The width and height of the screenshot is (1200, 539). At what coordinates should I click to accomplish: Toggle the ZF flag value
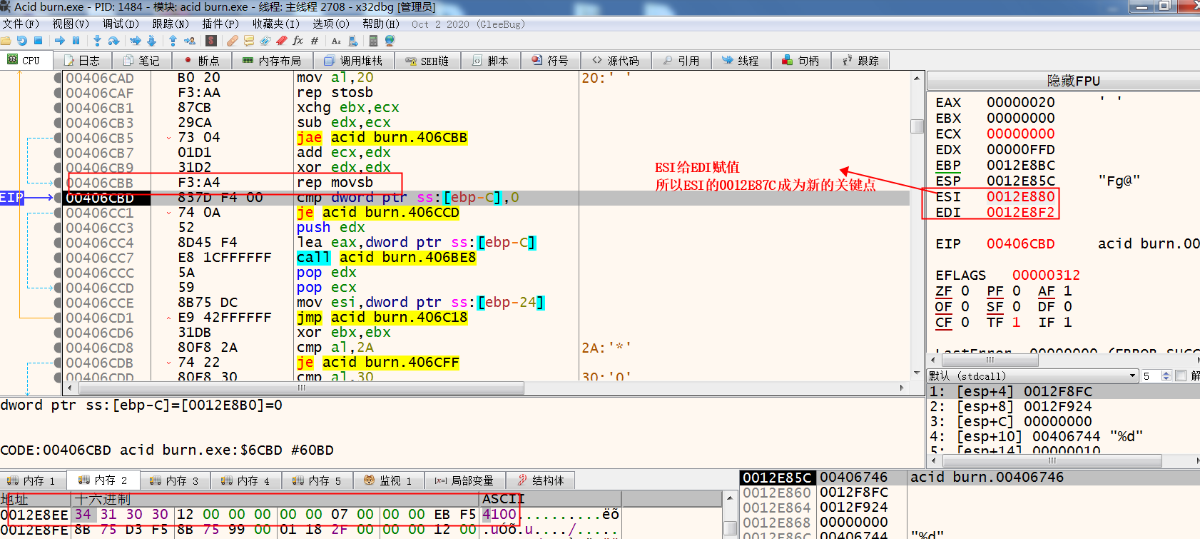click(x=963, y=291)
